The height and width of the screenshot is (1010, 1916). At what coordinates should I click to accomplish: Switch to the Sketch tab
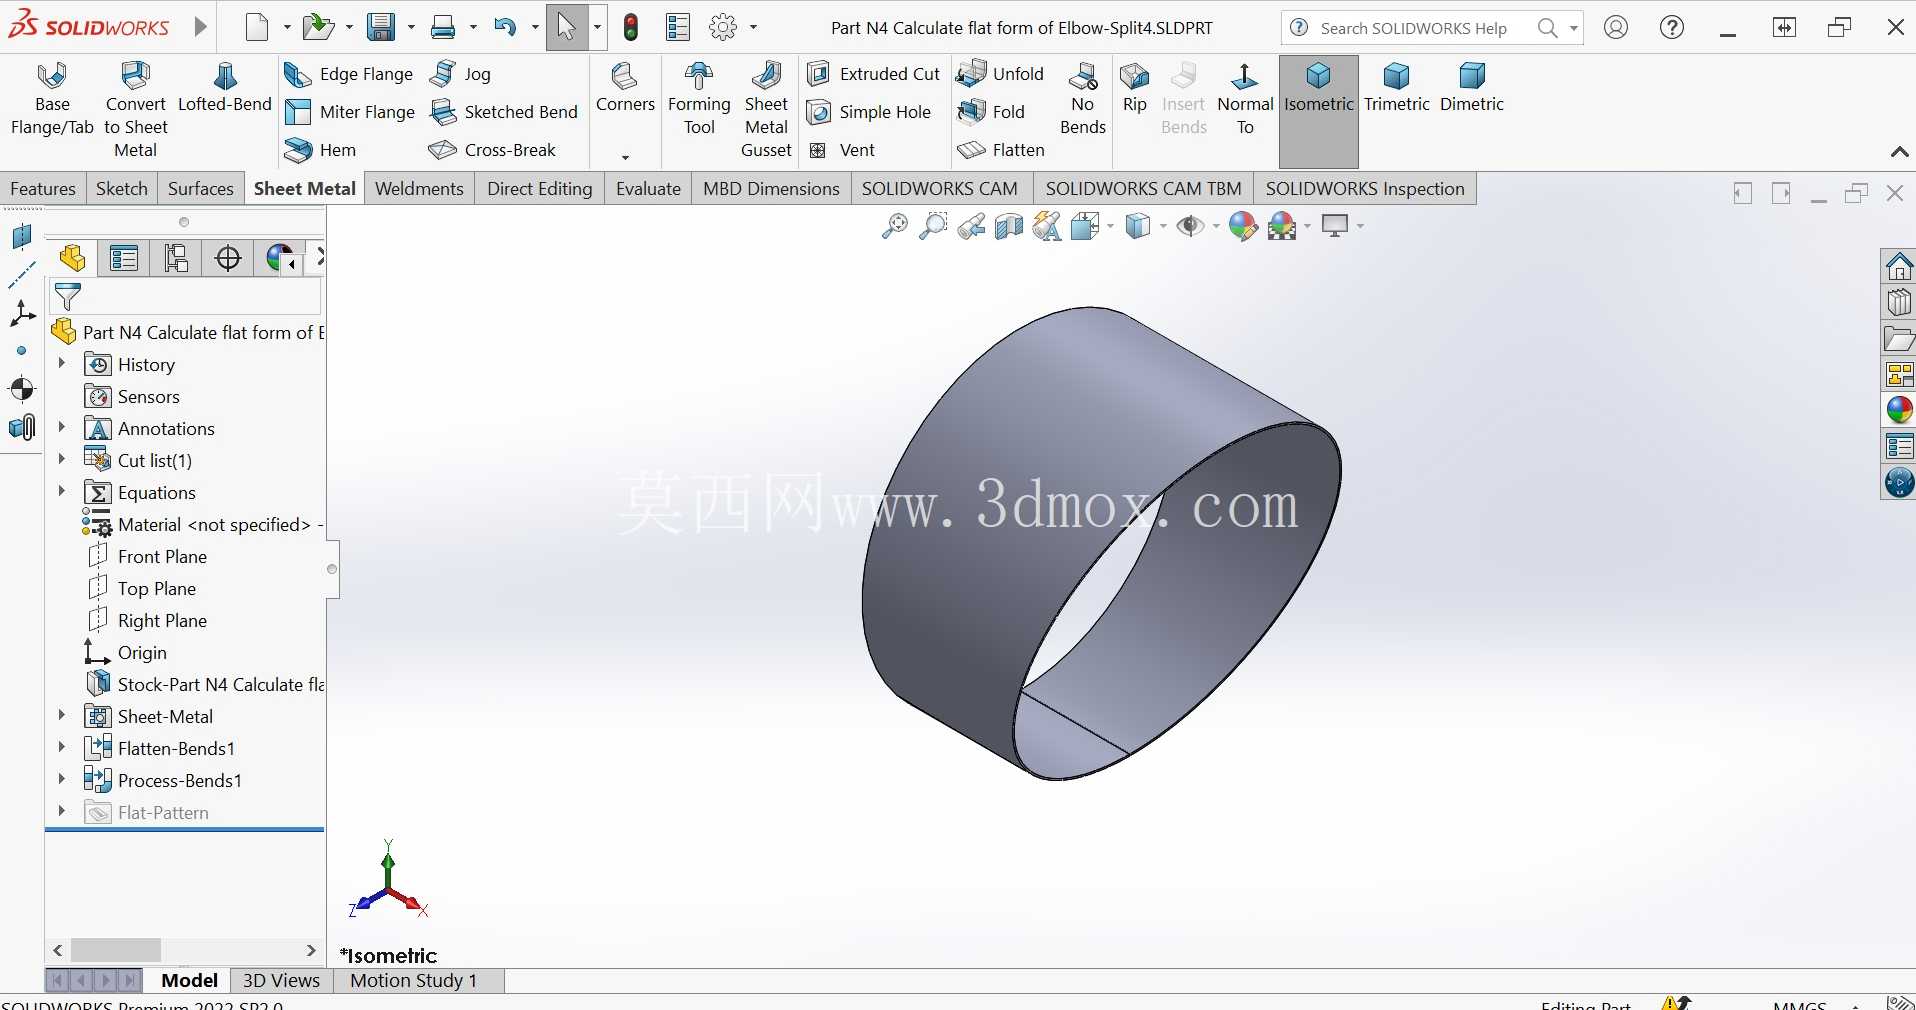pyautogui.click(x=122, y=188)
